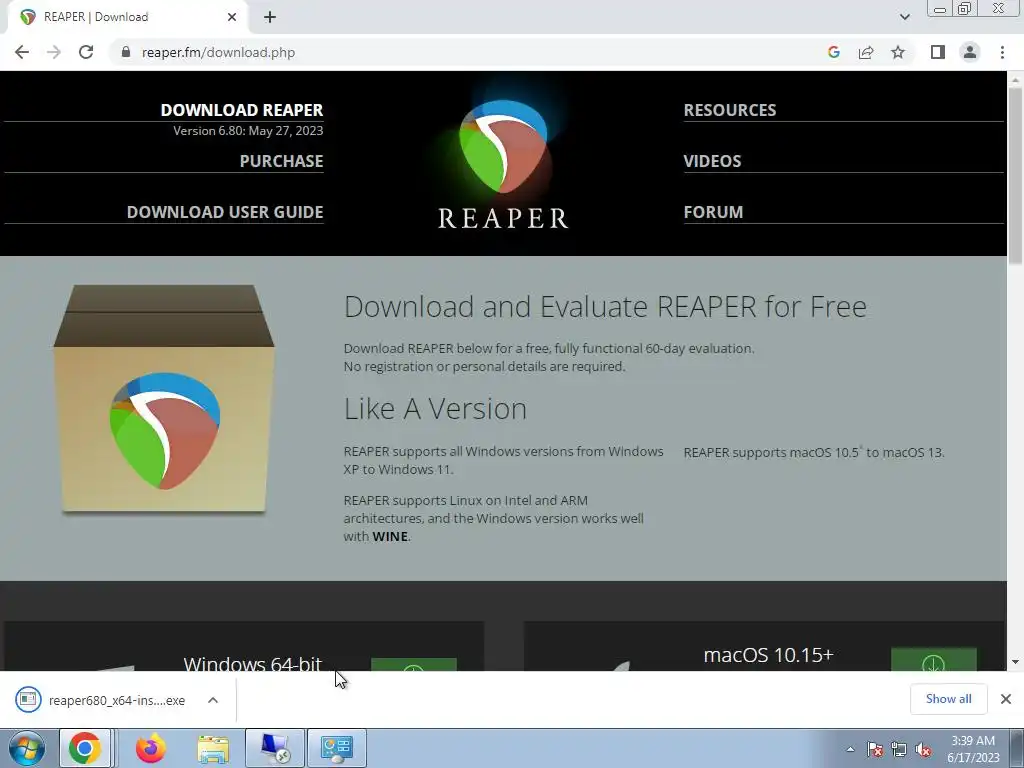
Task: Click Chrome icon in the taskbar
Action: (x=85, y=748)
